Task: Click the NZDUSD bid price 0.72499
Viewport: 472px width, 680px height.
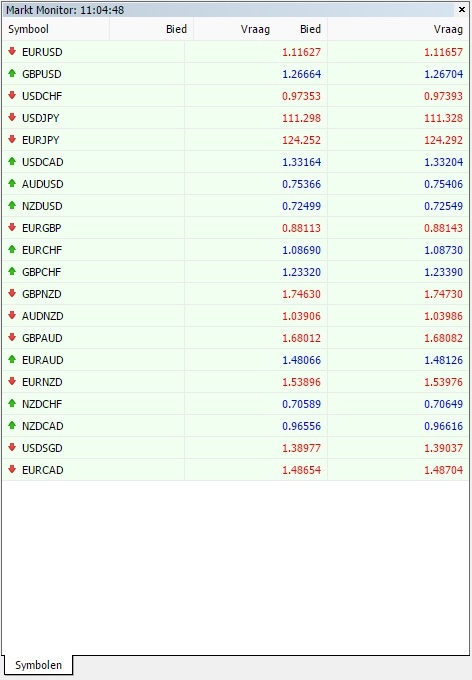Action: pos(302,206)
